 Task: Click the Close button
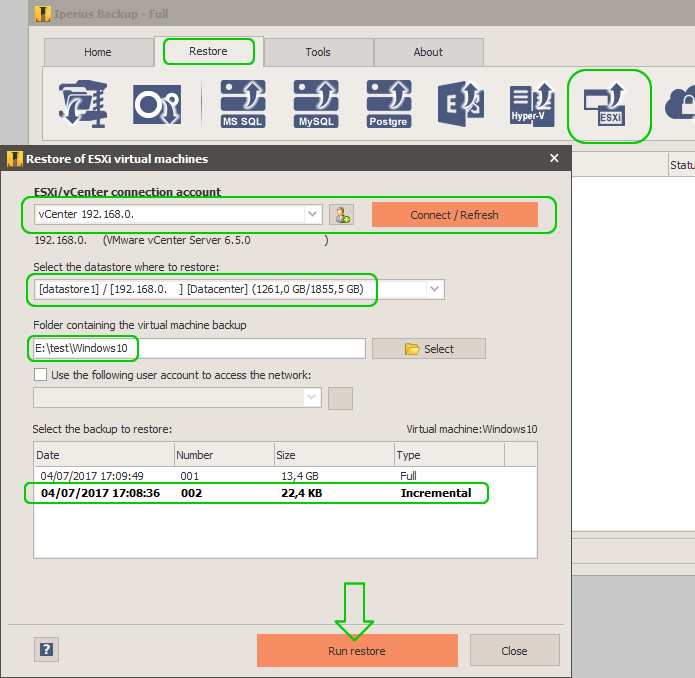click(515, 651)
